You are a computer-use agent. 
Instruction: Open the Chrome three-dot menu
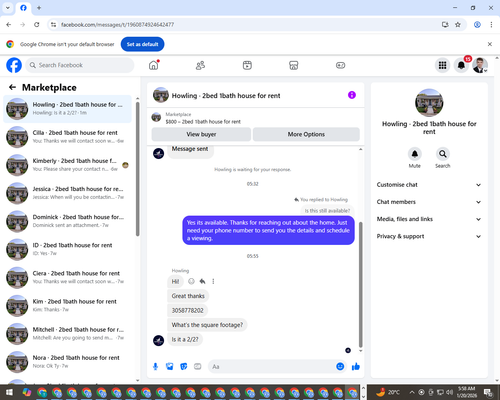491,25
